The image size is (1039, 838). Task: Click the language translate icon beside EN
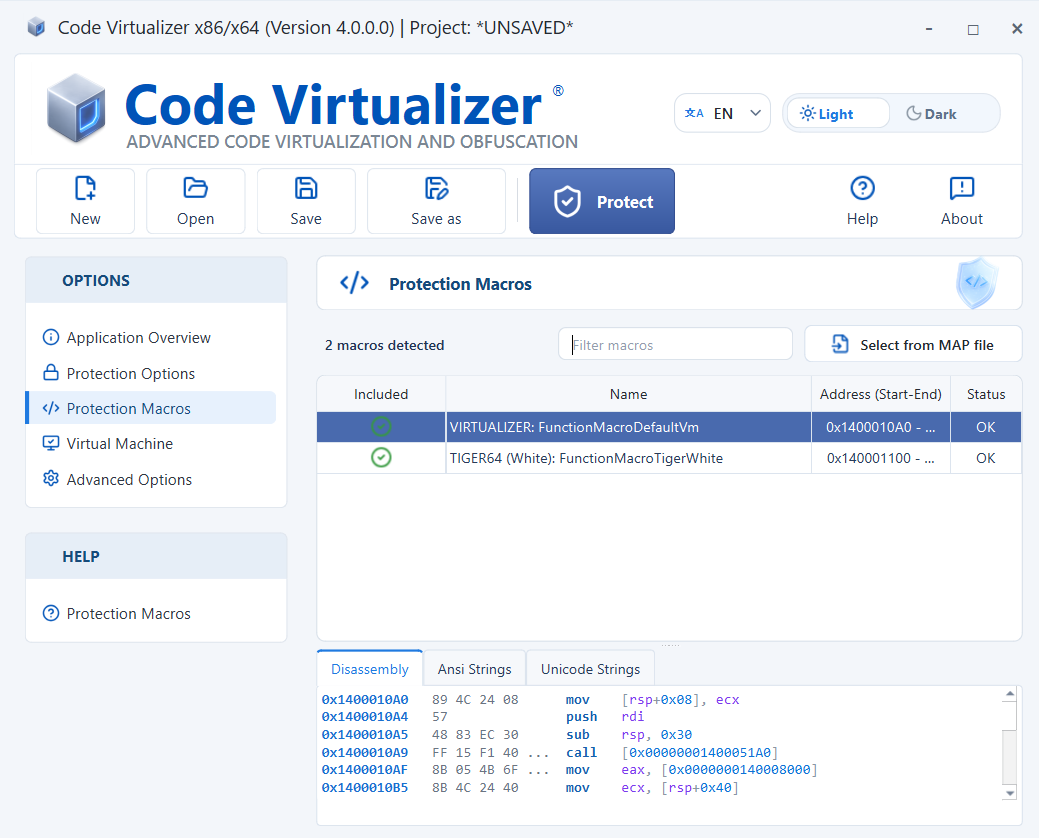pyautogui.click(x=694, y=113)
